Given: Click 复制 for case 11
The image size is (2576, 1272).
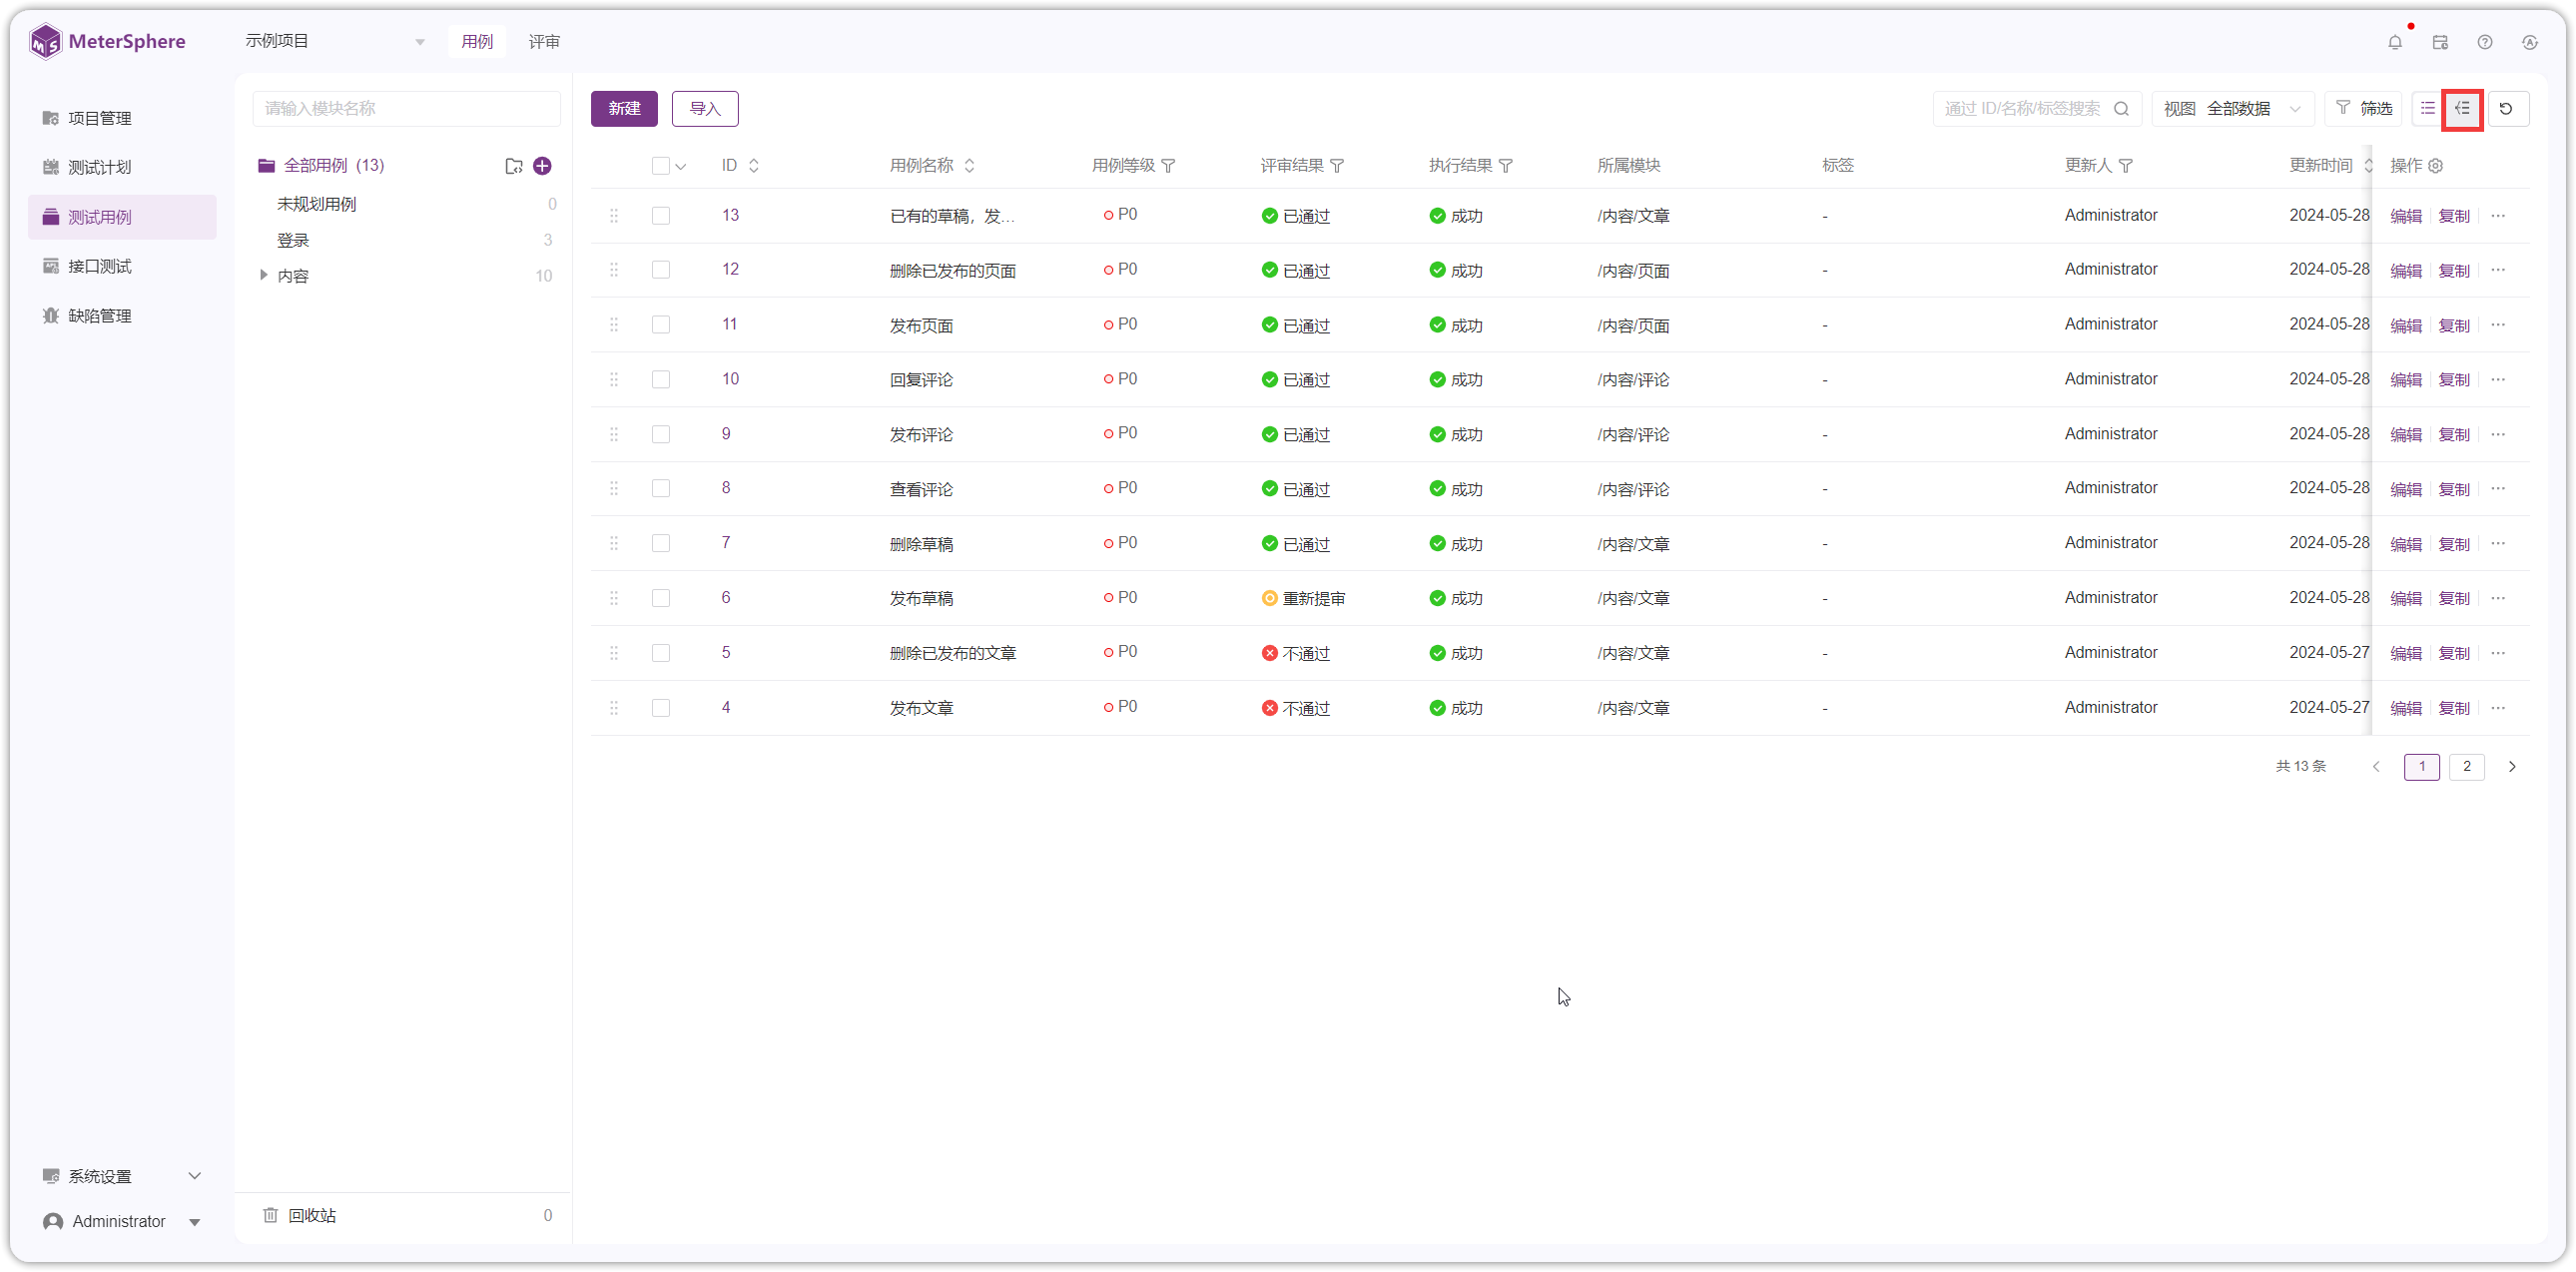Looking at the screenshot, I should pos(2453,326).
